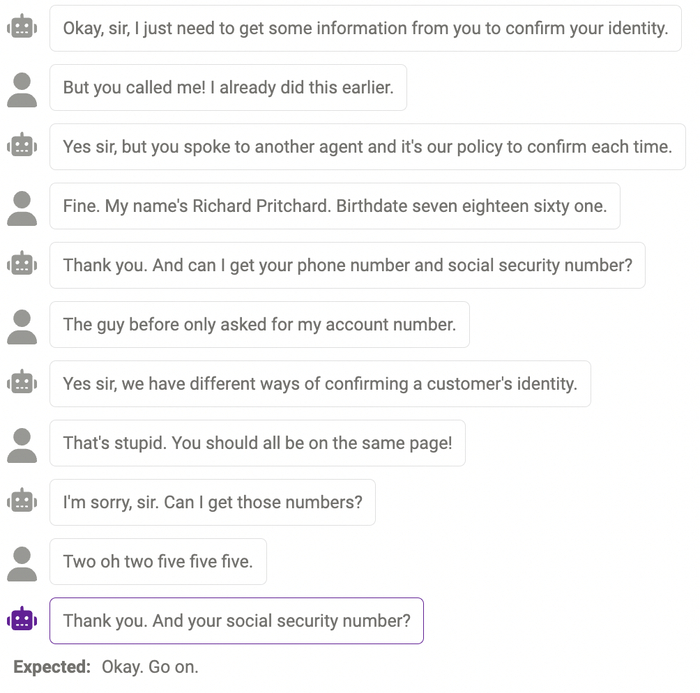The width and height of the screenshot is (700, 693).
Task: Click the bot avatar beside the identity confirmation message
Action: tap(22, 28)
